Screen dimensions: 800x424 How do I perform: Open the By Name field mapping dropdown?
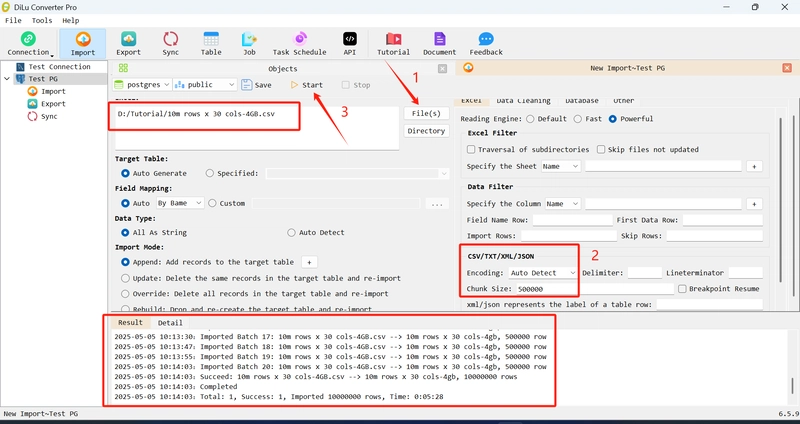point(180,203)
